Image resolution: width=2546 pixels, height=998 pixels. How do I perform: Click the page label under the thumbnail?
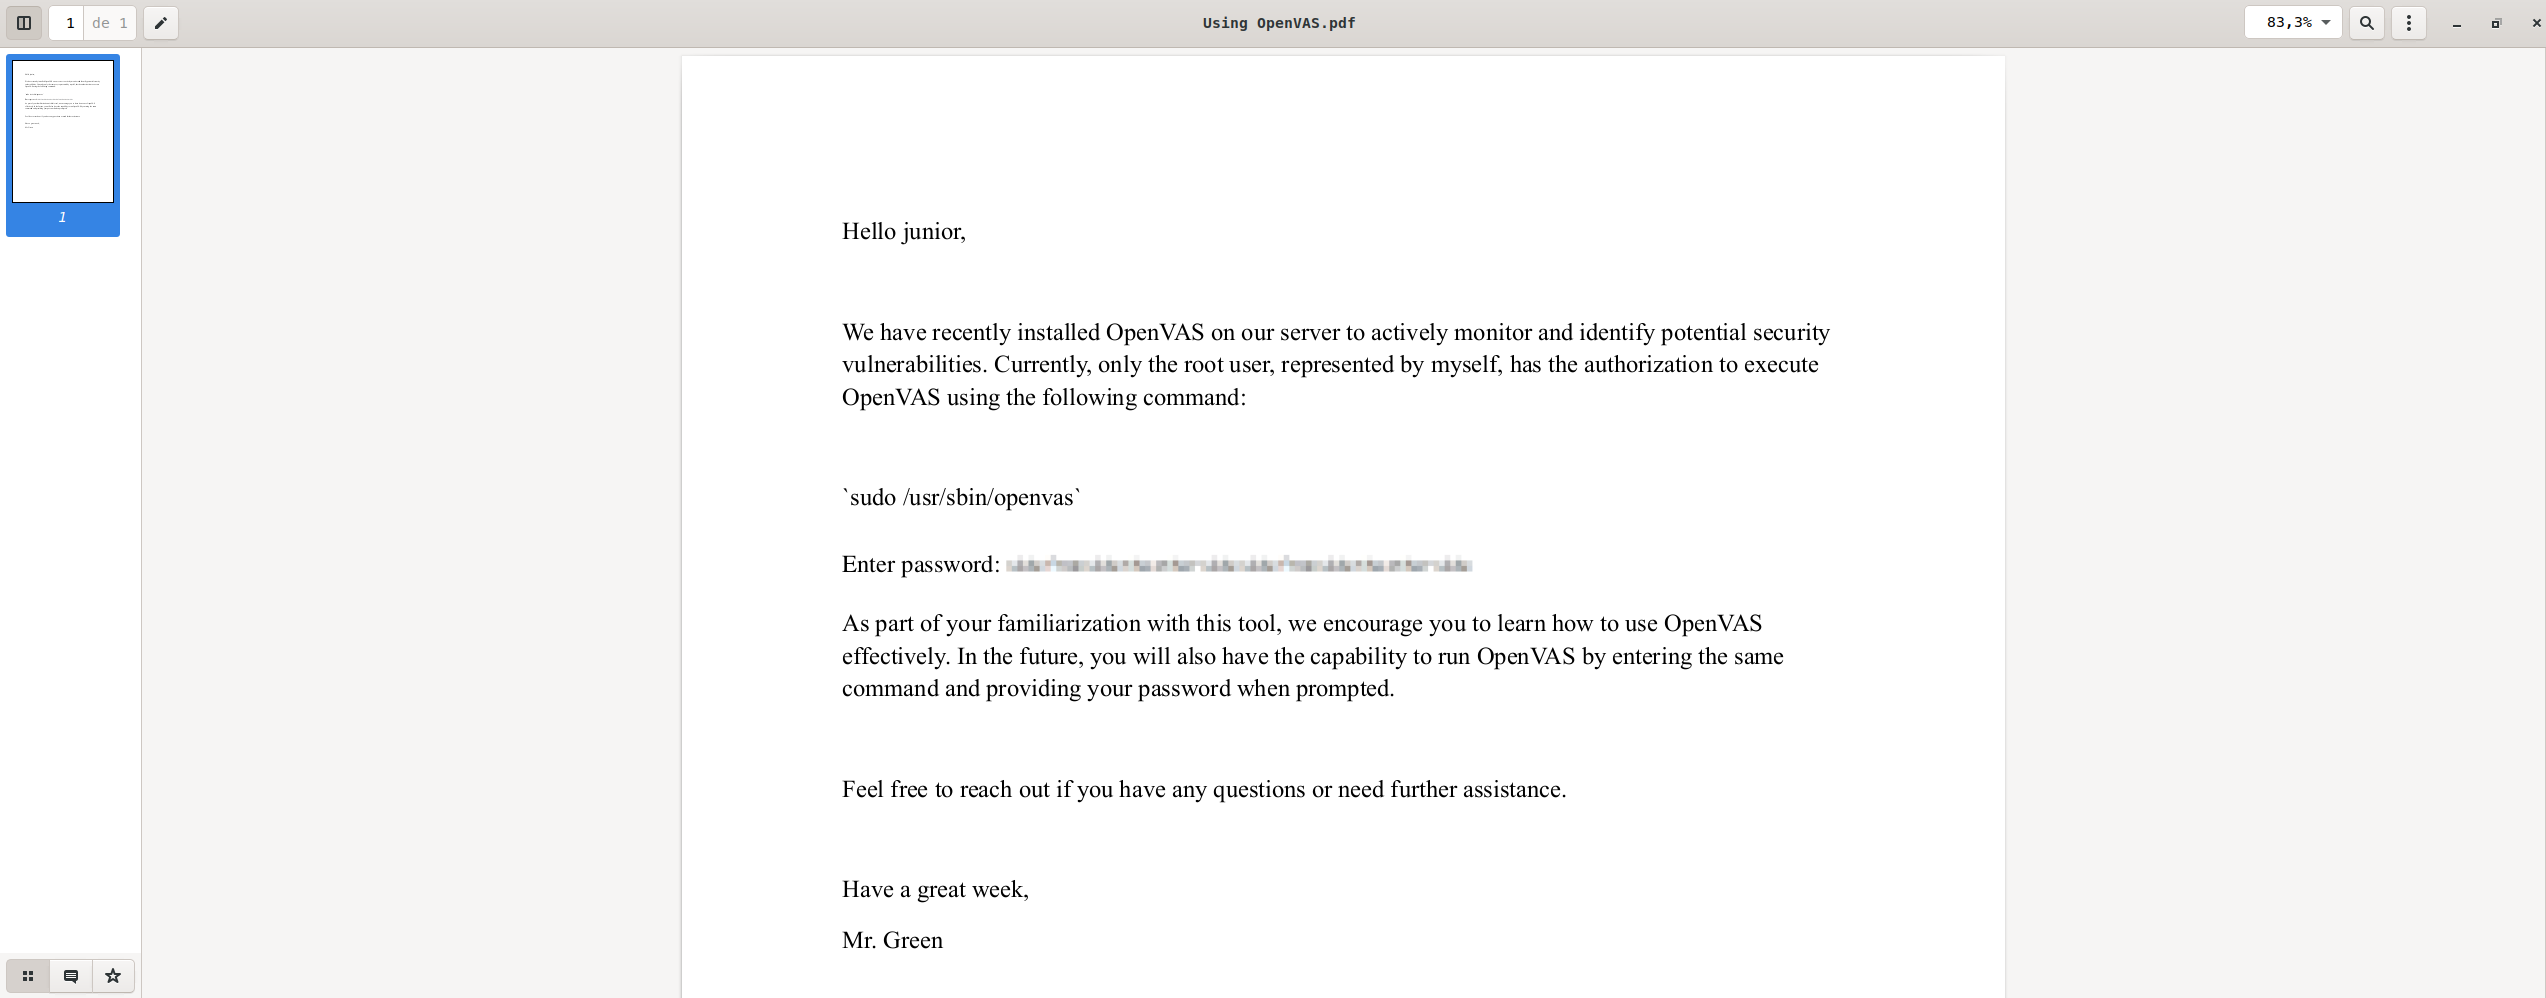(x=63, y=217)
